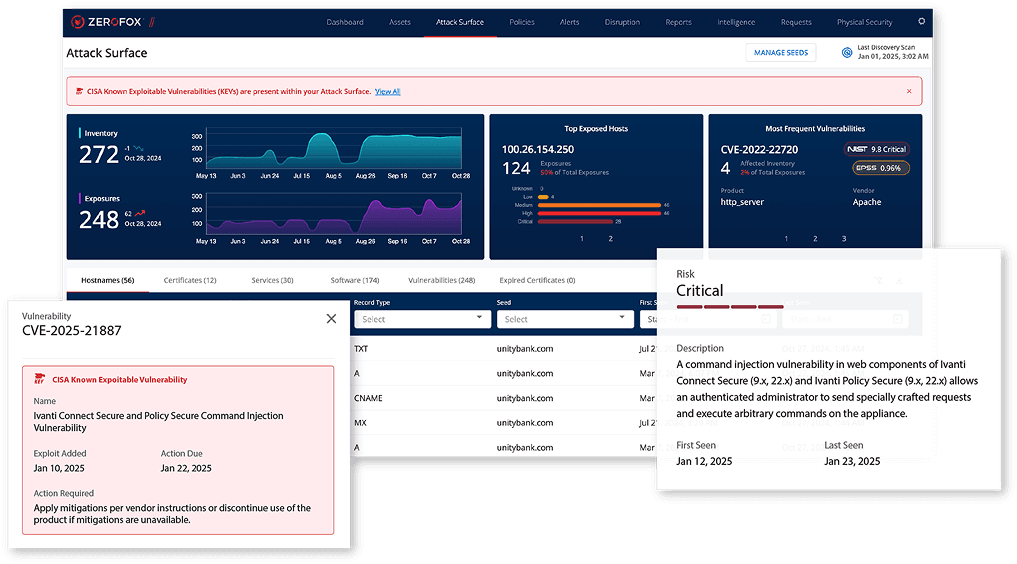Open the Reports menu
Viewport: 1017px width, 564px height.
pyautogui.click(x=678, y=22)
